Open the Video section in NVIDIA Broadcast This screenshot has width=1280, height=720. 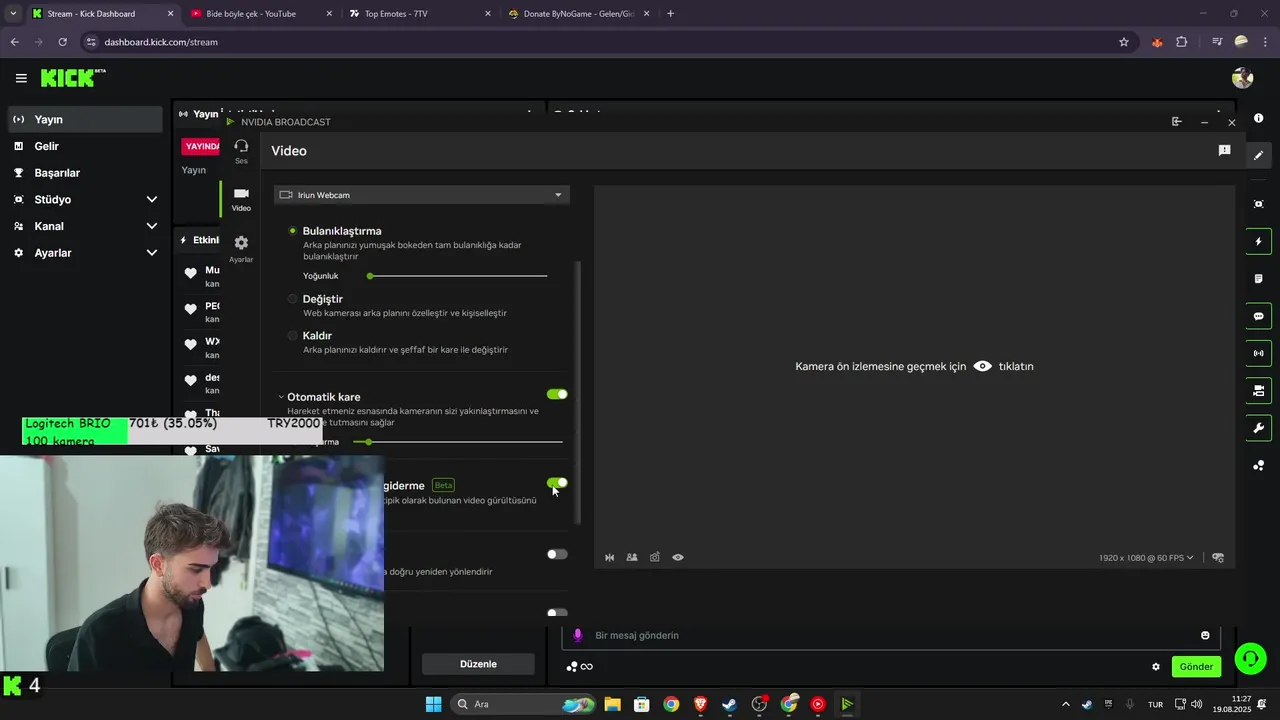241,199
